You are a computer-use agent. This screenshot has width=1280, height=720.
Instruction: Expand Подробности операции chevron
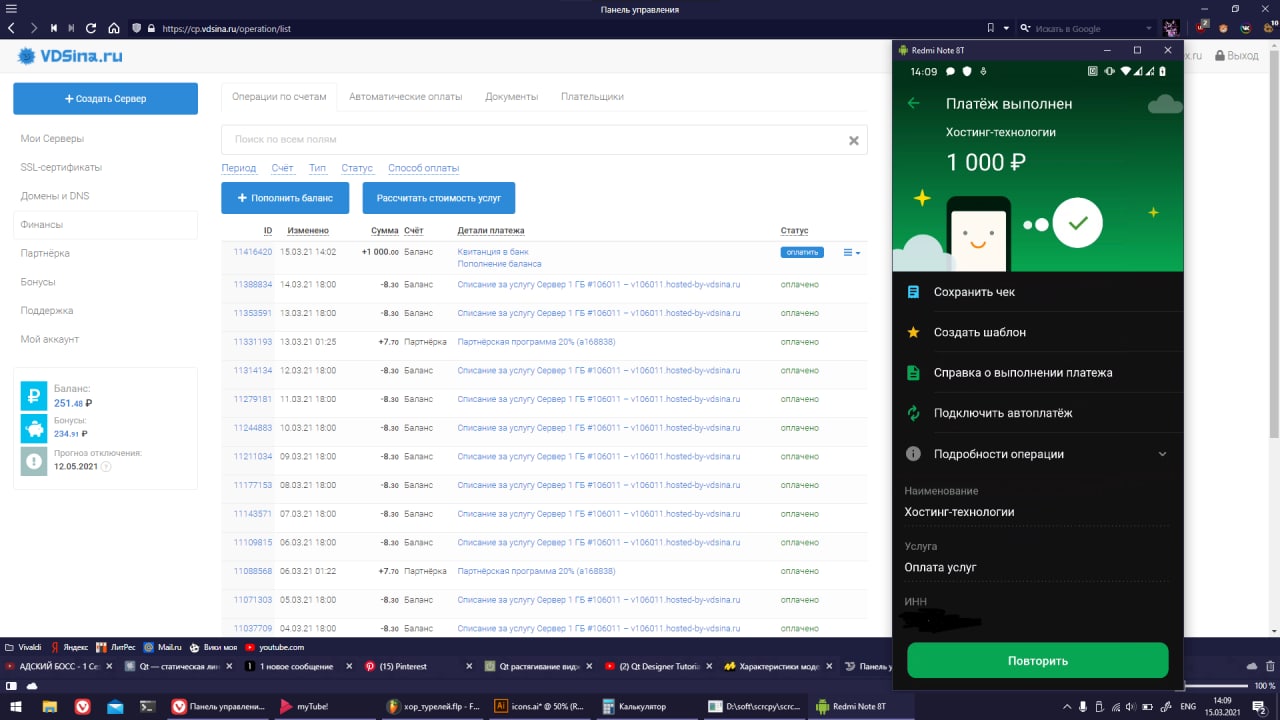(x=1162, y=454)
